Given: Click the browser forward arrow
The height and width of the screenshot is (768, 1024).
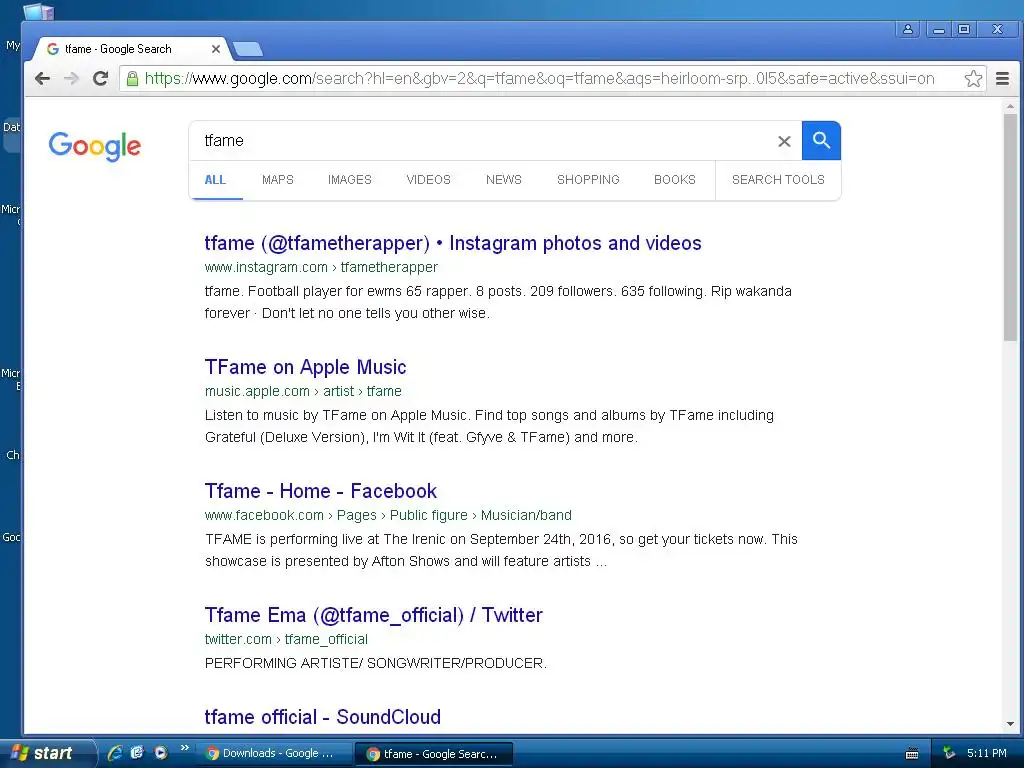Looking at the screenshot, I should pyautogui.click(x=71, y=79).
